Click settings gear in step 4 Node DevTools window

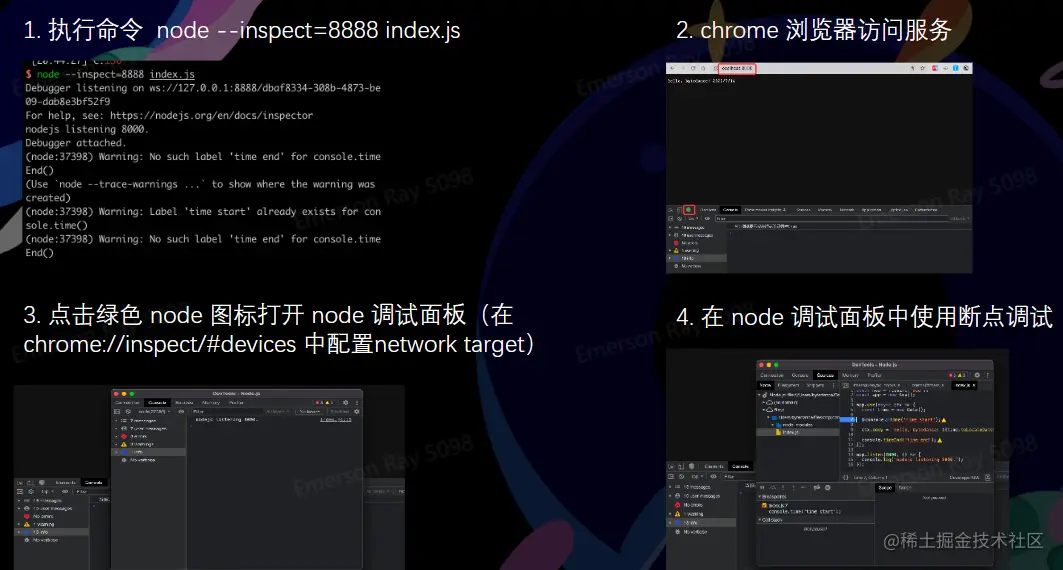977,375
